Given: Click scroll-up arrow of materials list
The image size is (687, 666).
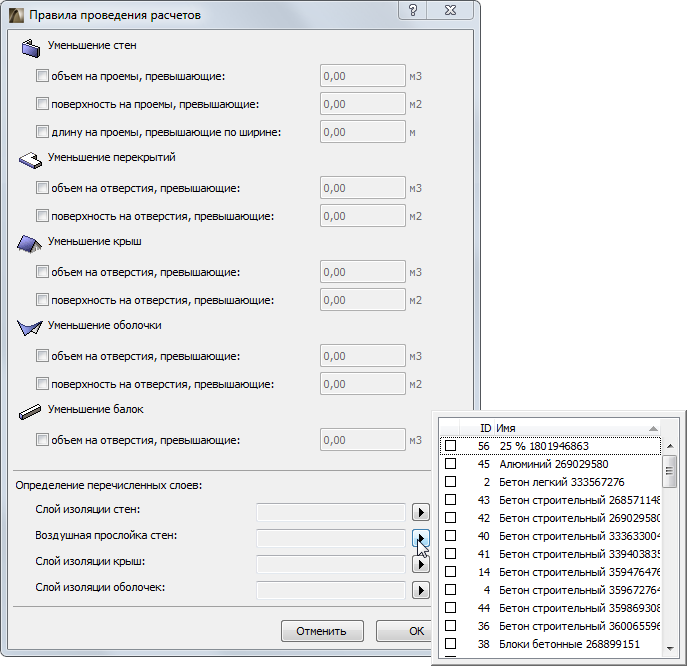Looking at the screenshot, I should pyautogui.click(x=669, y=446).
